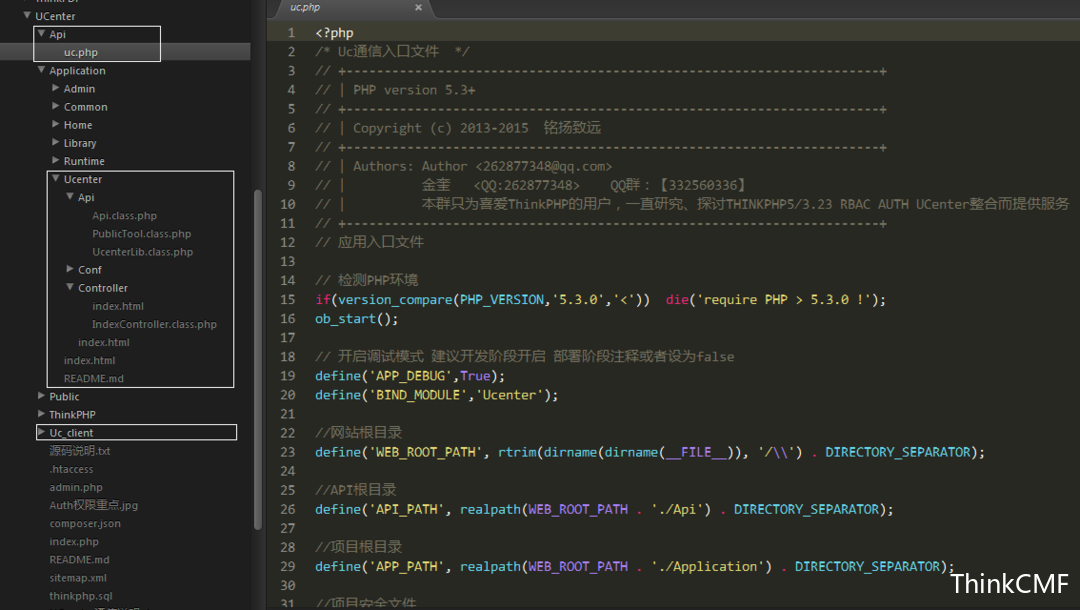Open index.php in root folder
The width and height of the screenshot is (1080, 610).
pos(74,541)
